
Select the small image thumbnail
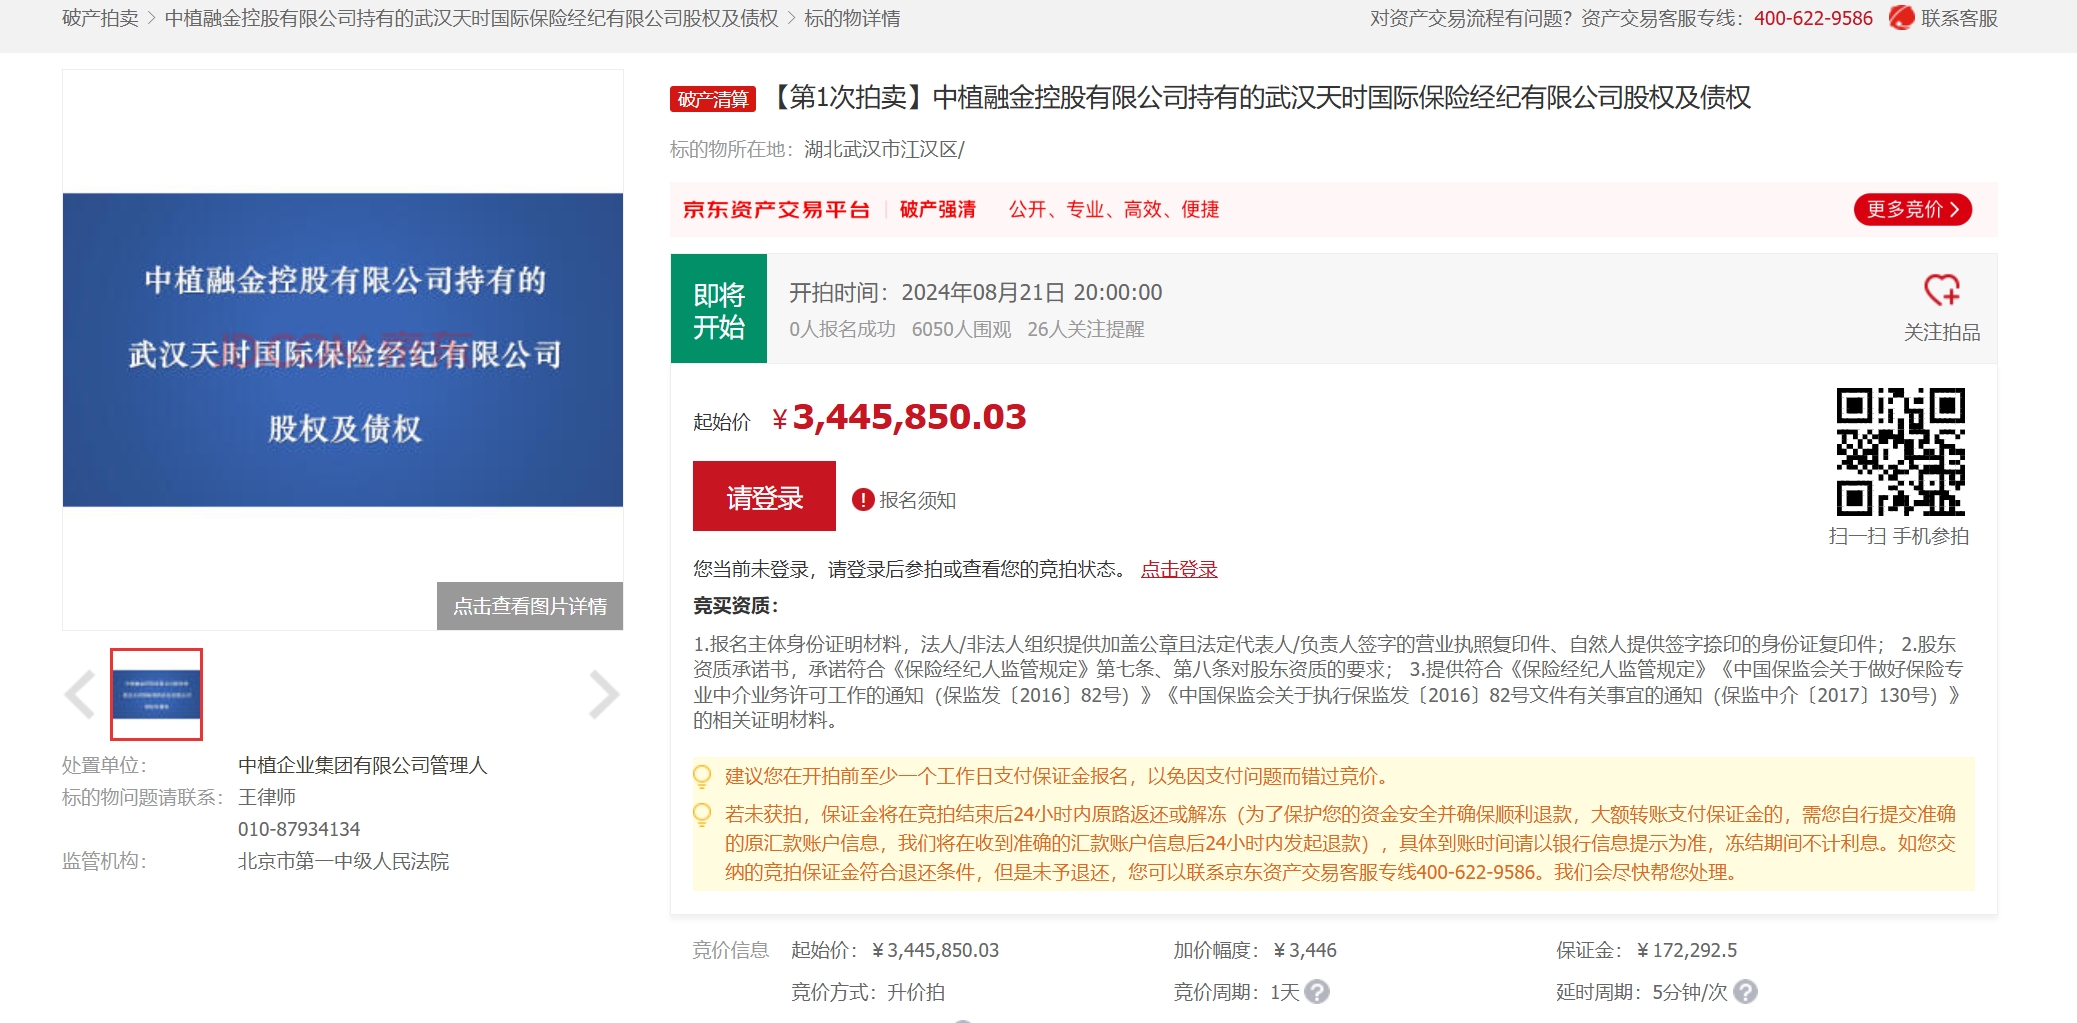[x=157, y=694]
